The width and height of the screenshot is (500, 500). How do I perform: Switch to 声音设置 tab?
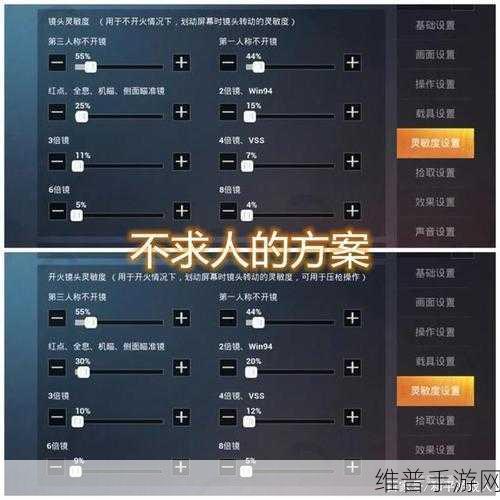click(435, 231)
